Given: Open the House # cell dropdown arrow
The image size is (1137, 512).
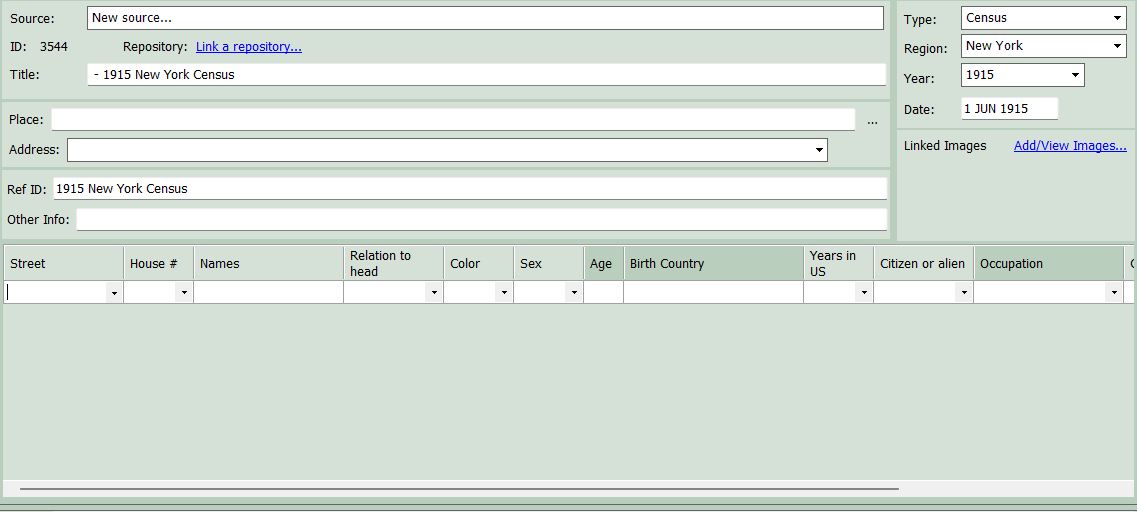Looking at the screenshot, I should coord(184,292).
